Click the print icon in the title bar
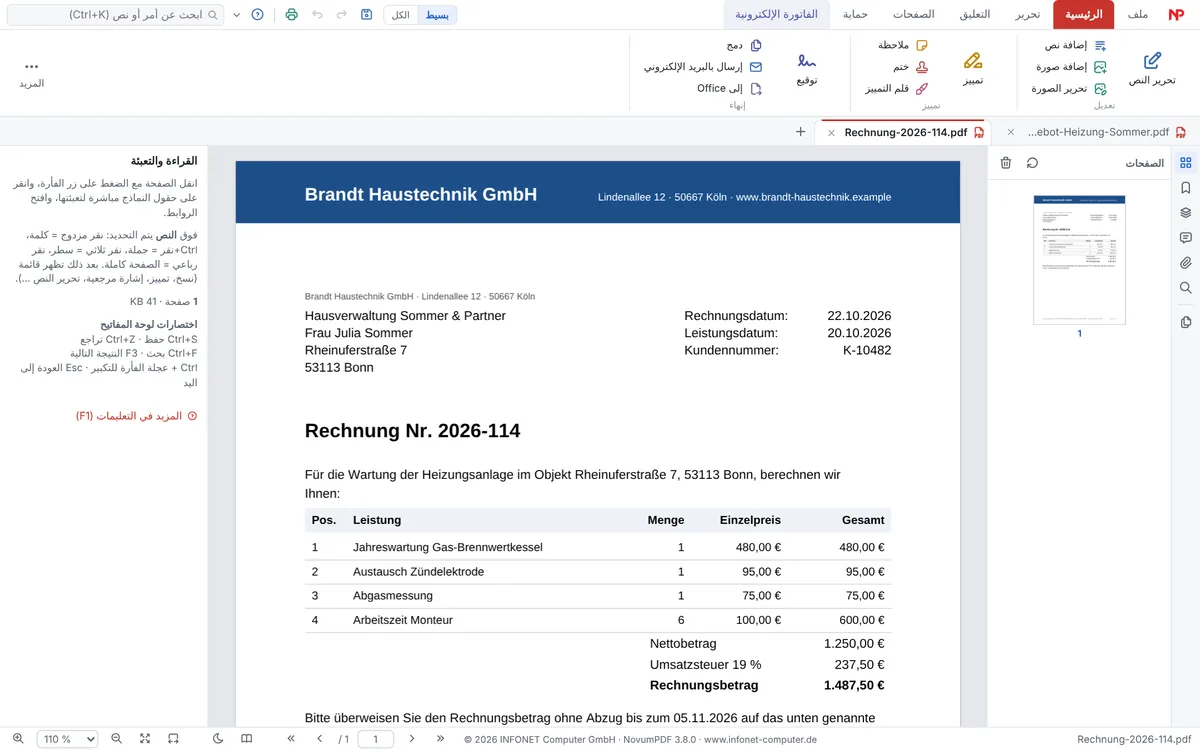This screenshot has width=1200, height=750. pyautogui.click(x=291, y=15)
